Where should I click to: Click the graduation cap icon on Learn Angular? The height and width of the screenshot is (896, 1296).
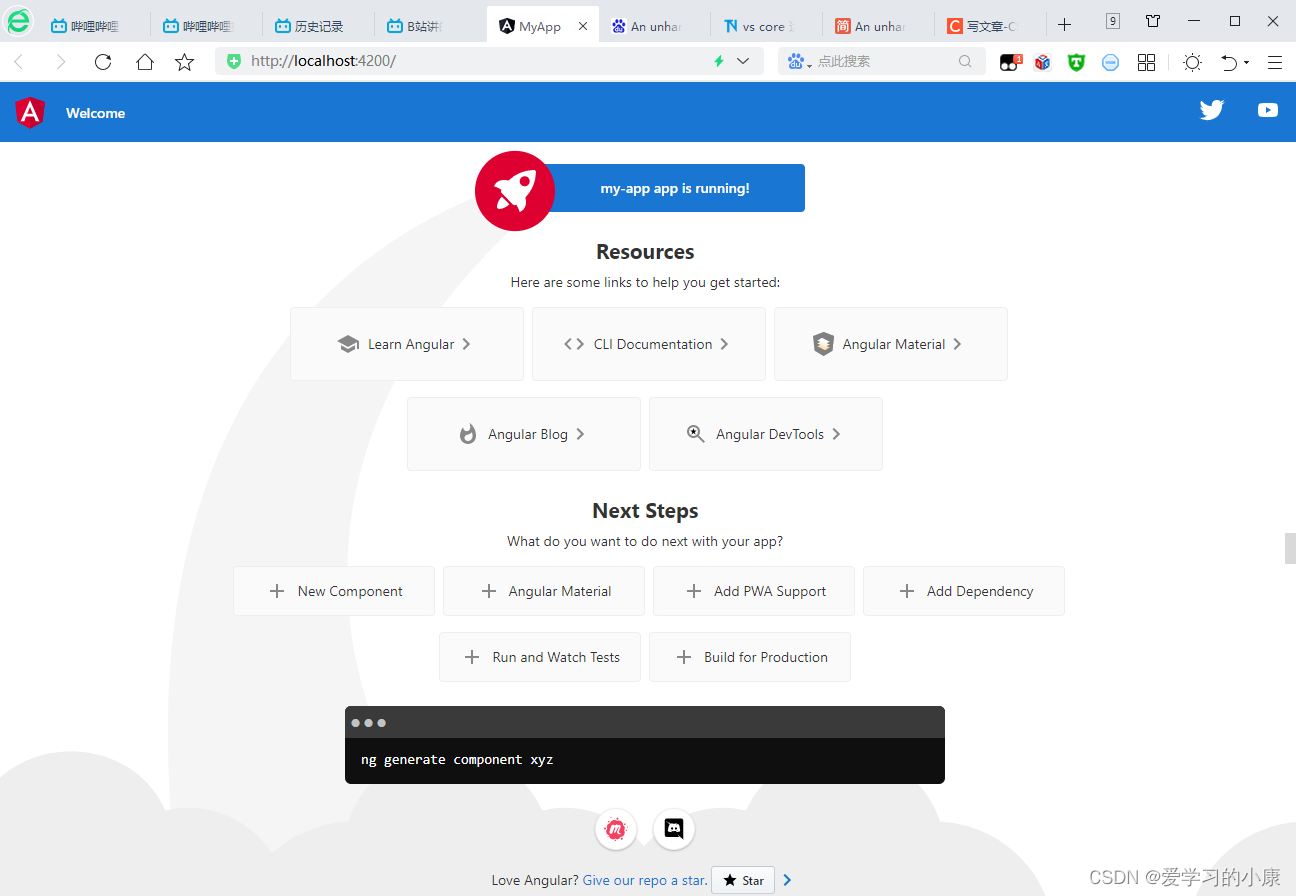coord(348,344)
